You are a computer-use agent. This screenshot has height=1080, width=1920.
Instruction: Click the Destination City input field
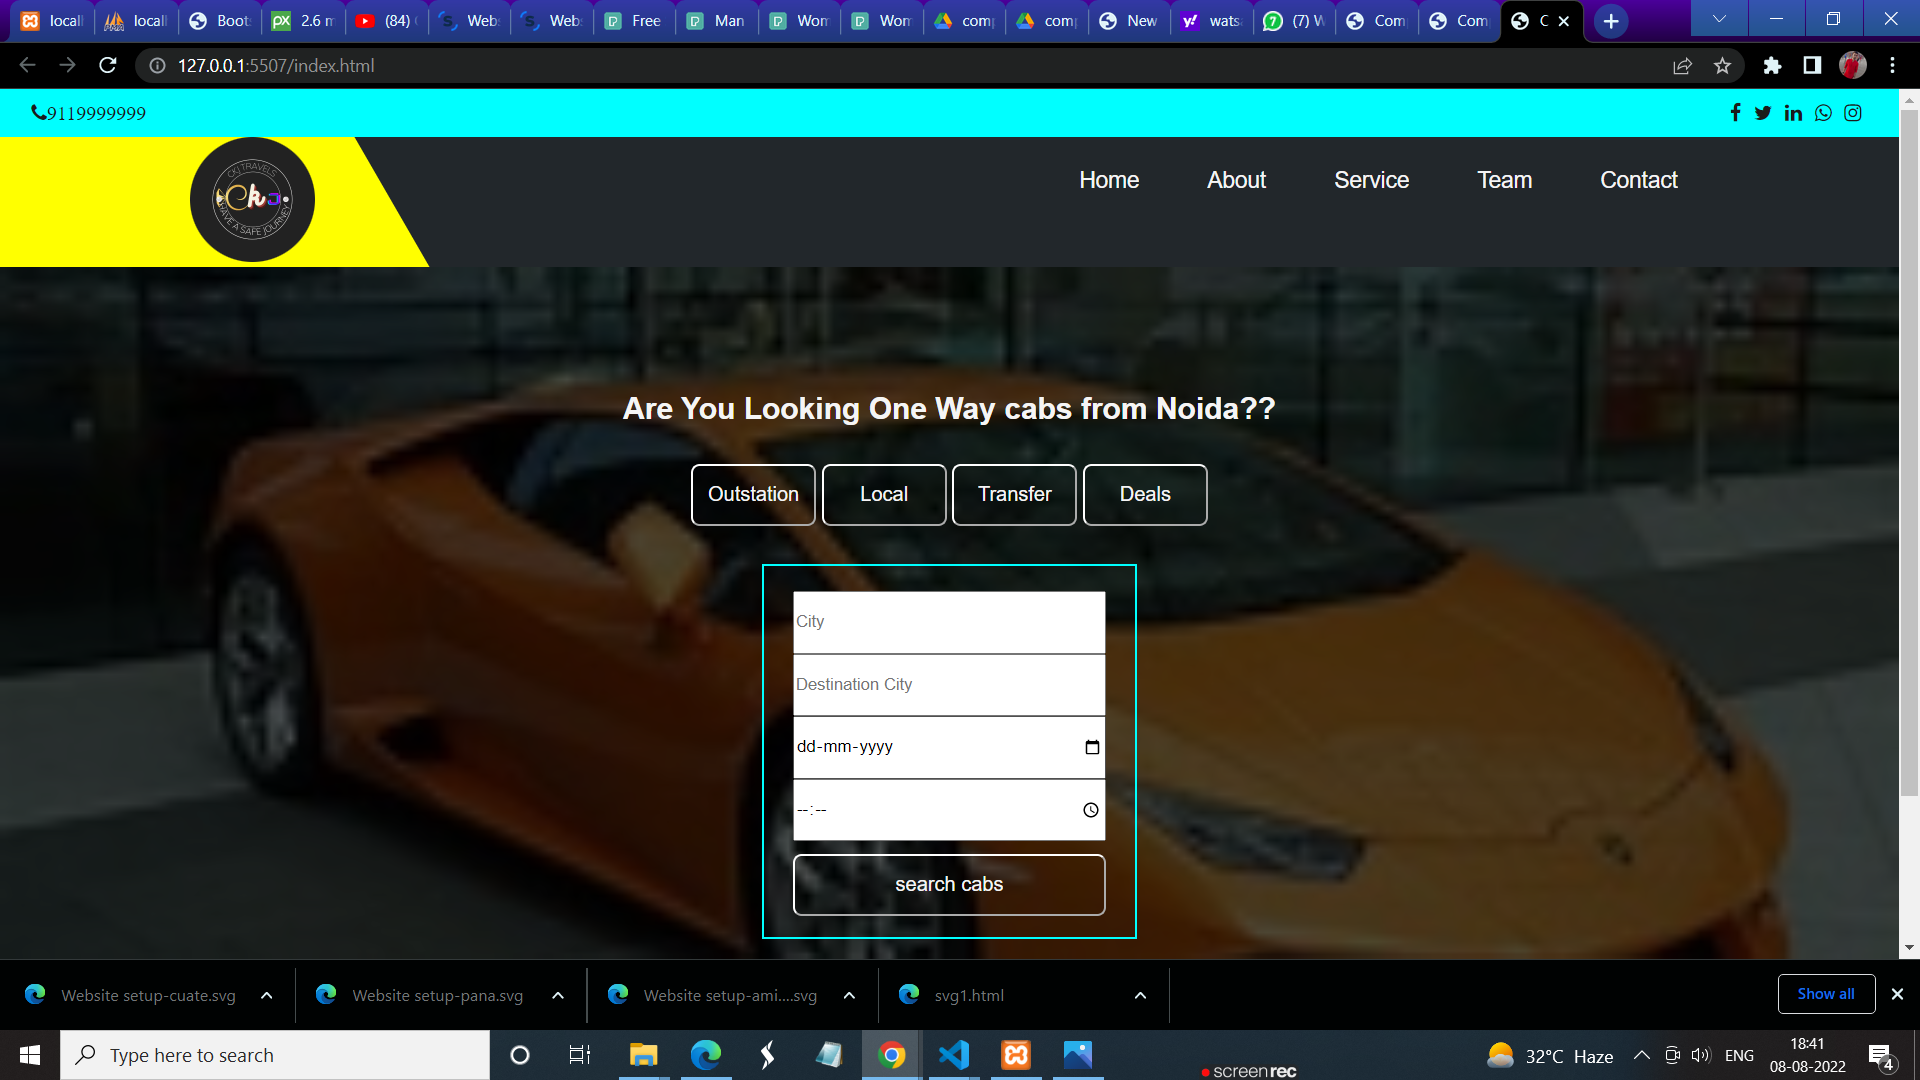point(949,685)
